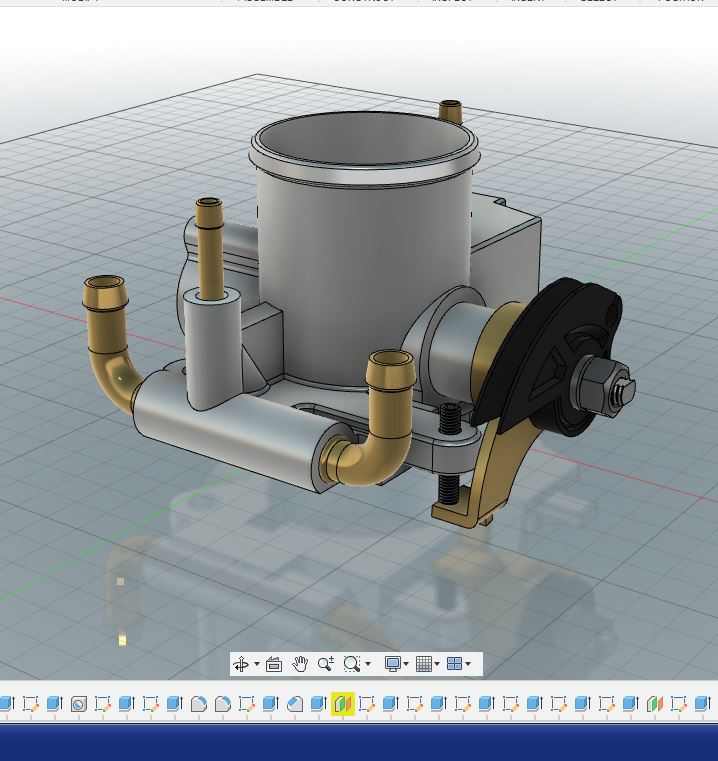
Task: Click the Grid and Snaps icon
Action: (424, 663)
